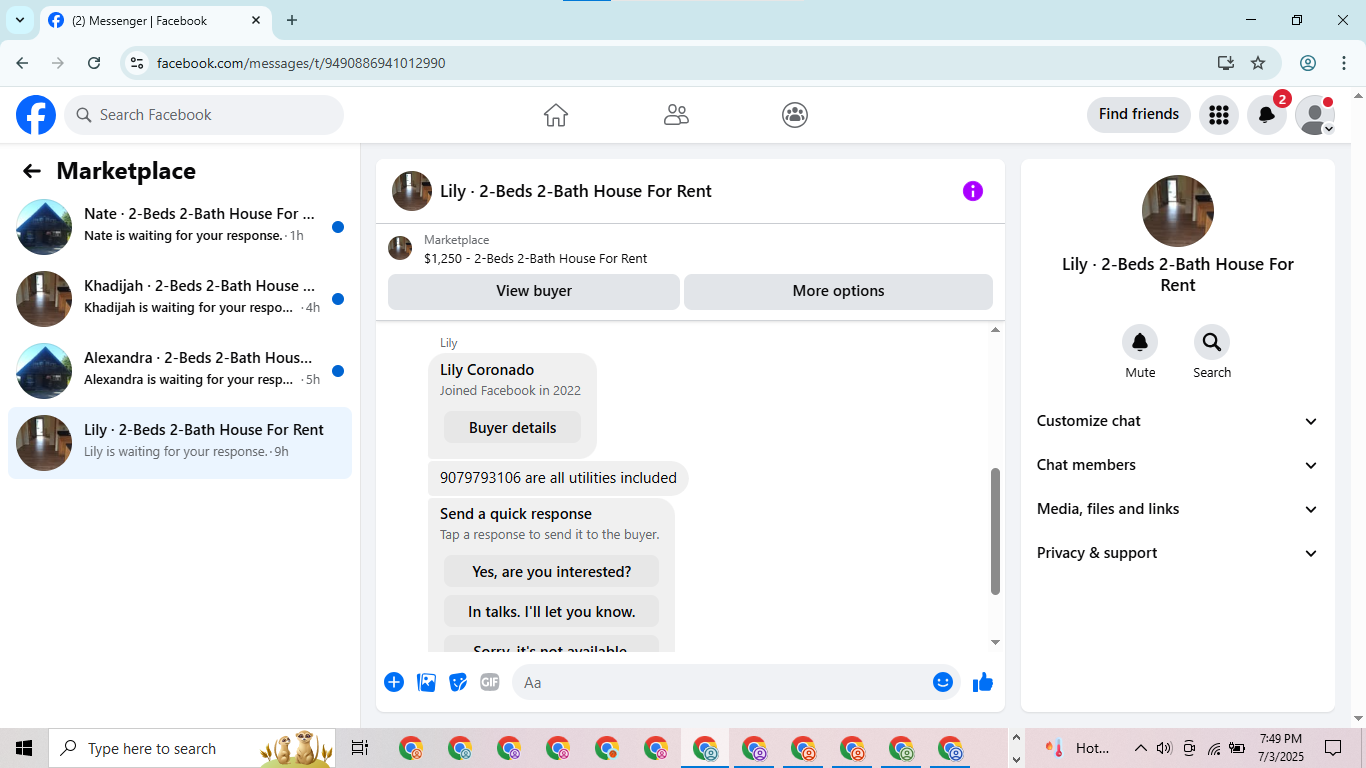Screen dimensions: 1366x768
Task: View site information icon in address bar
Action: (138, 63)
